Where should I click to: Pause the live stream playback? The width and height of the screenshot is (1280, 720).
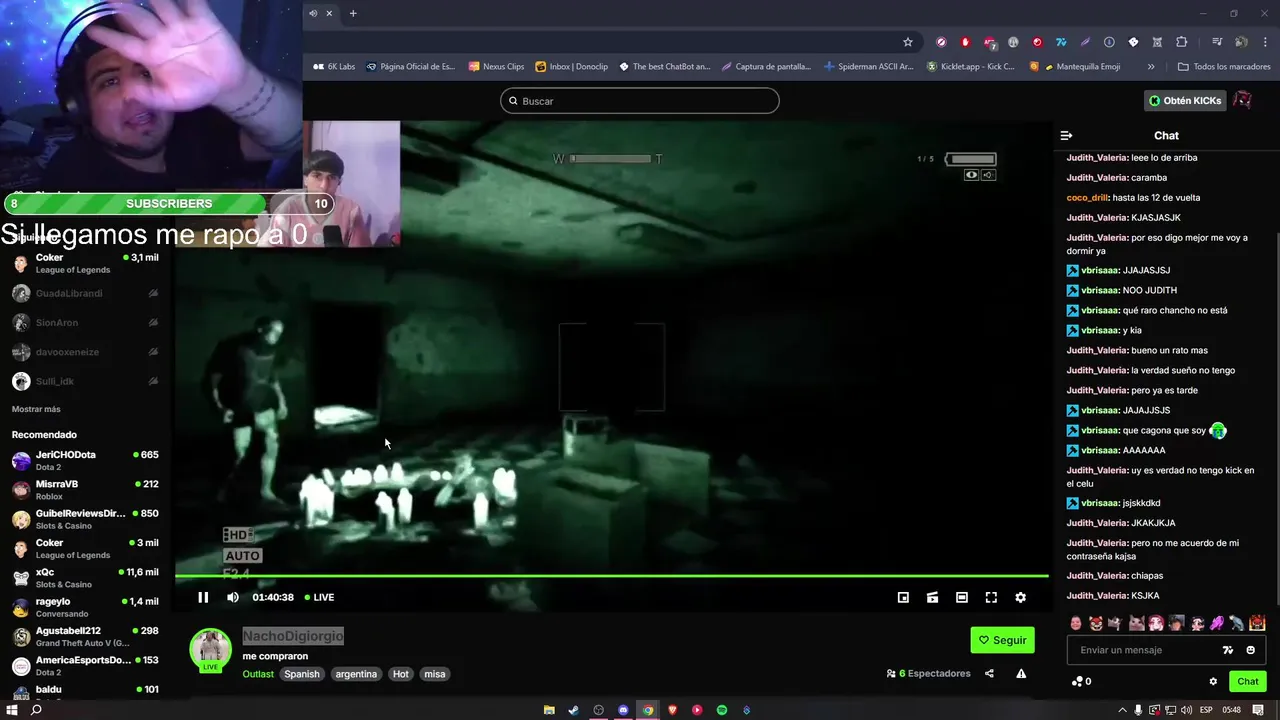tap(203, 597)
